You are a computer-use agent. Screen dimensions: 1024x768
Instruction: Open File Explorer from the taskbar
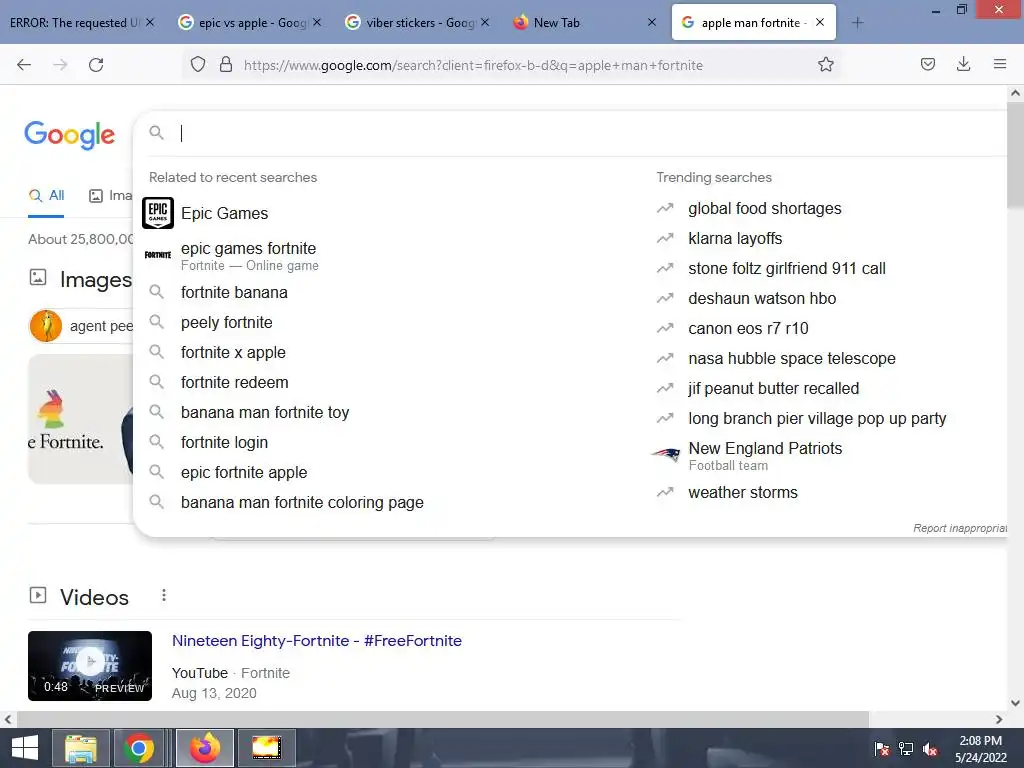click(x=81, y=748)
